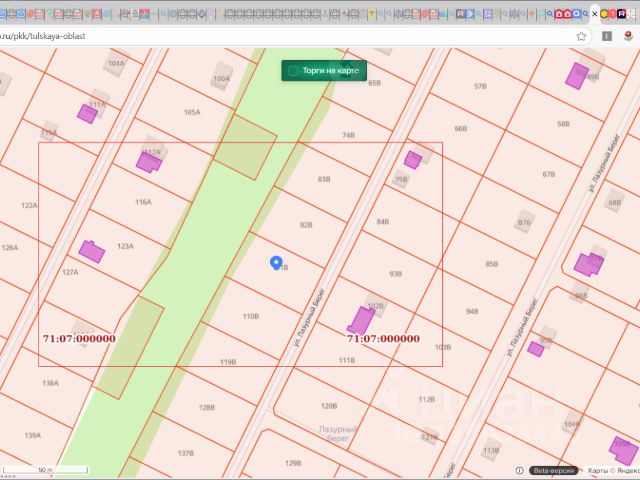Click parcel label 74B
Viewport: 640px width, 480px height.
(x=348, y=135)
